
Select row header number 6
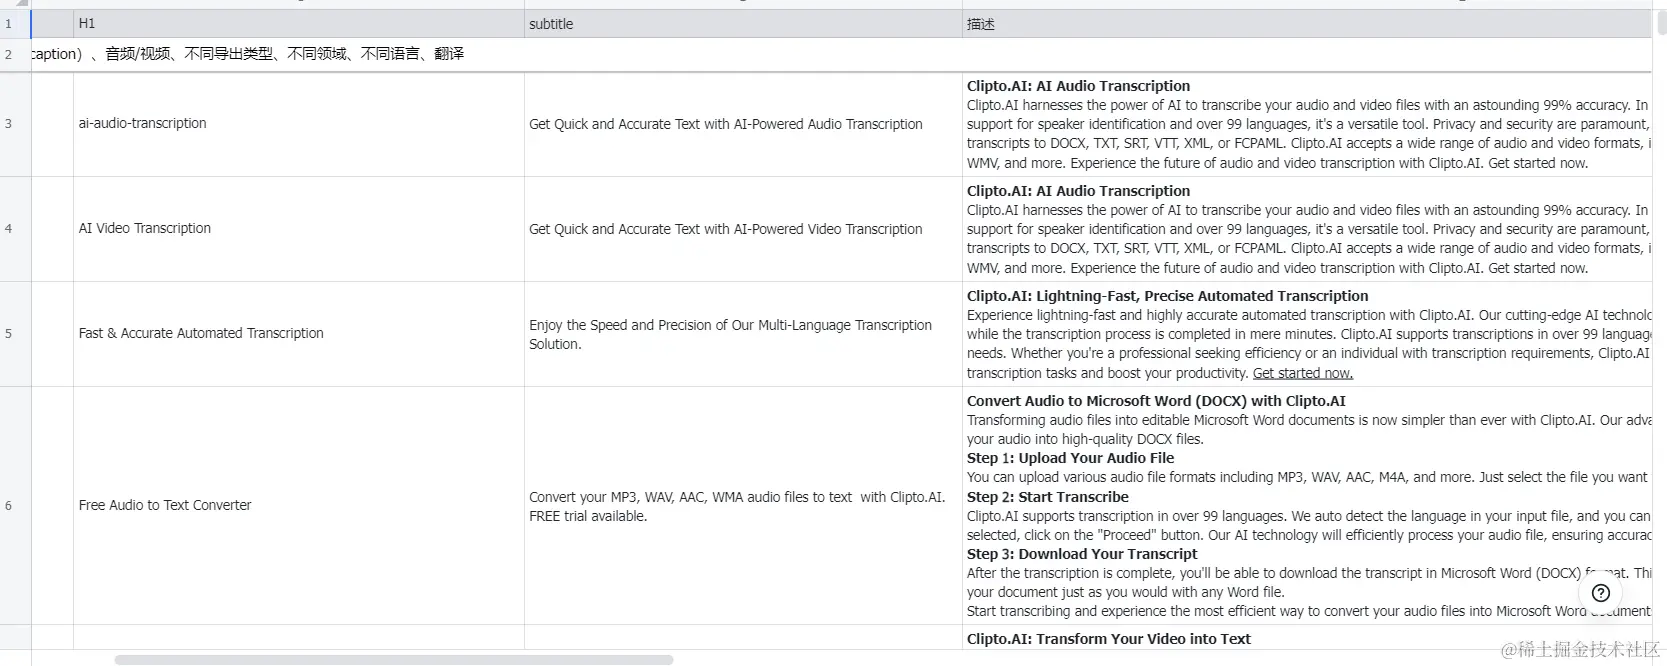(15, 506)
